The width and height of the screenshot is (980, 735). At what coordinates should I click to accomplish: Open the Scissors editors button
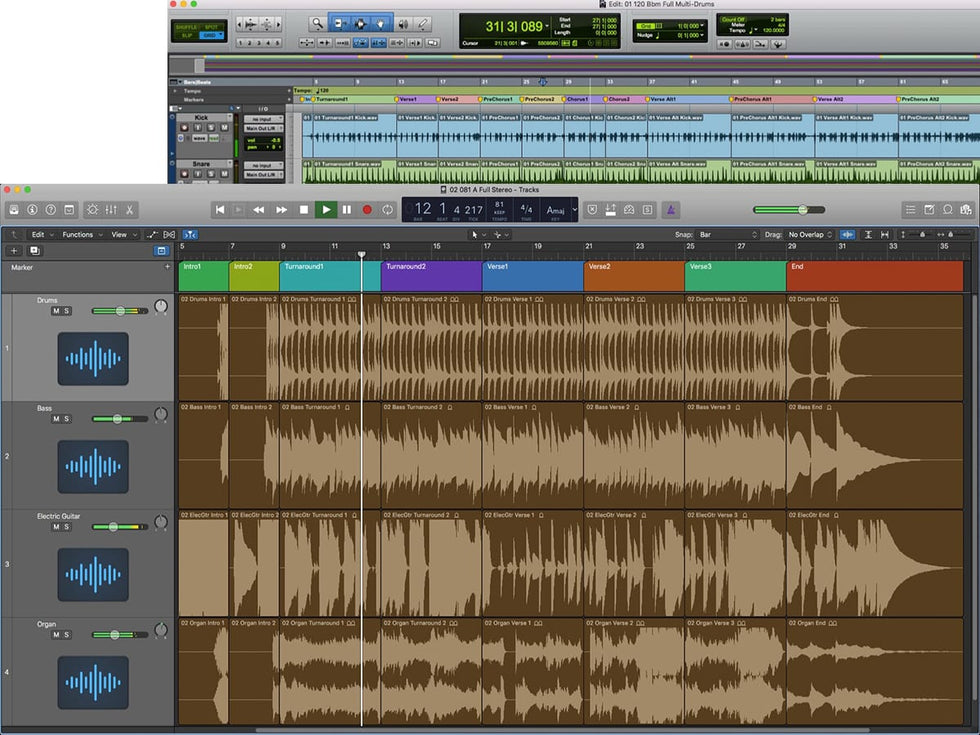pos(130,210)
